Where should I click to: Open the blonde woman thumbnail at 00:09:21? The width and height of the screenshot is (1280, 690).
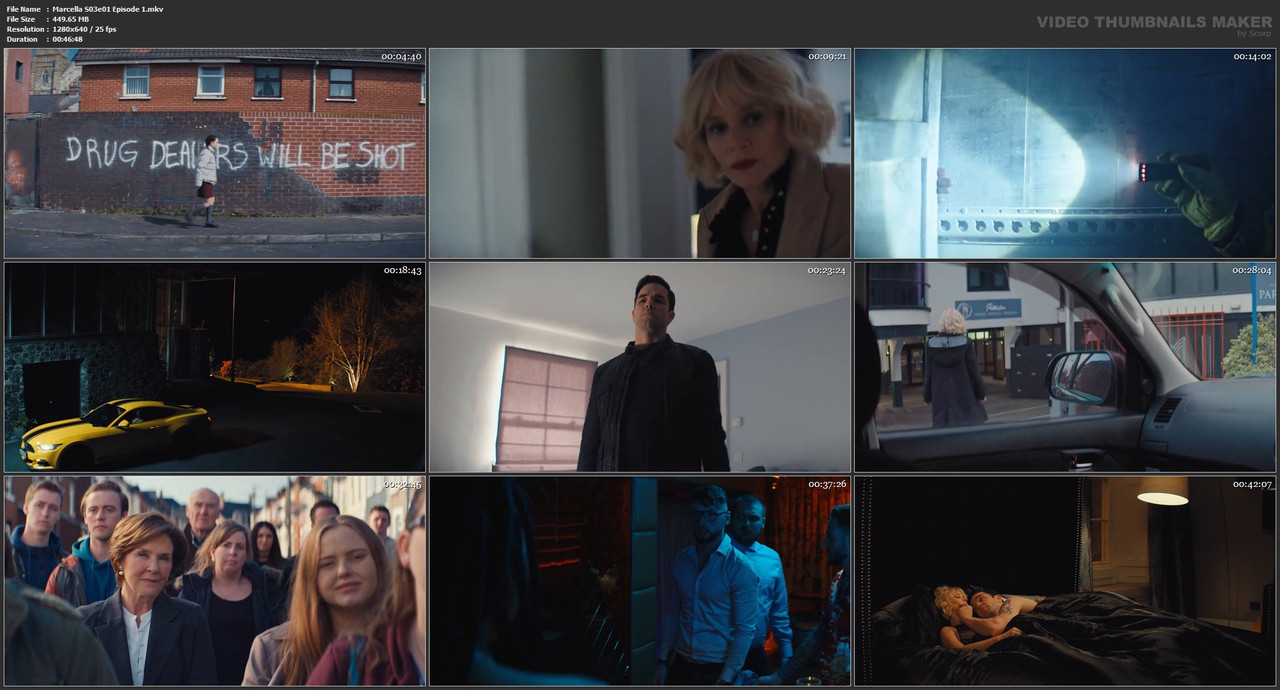coord(640,153)
